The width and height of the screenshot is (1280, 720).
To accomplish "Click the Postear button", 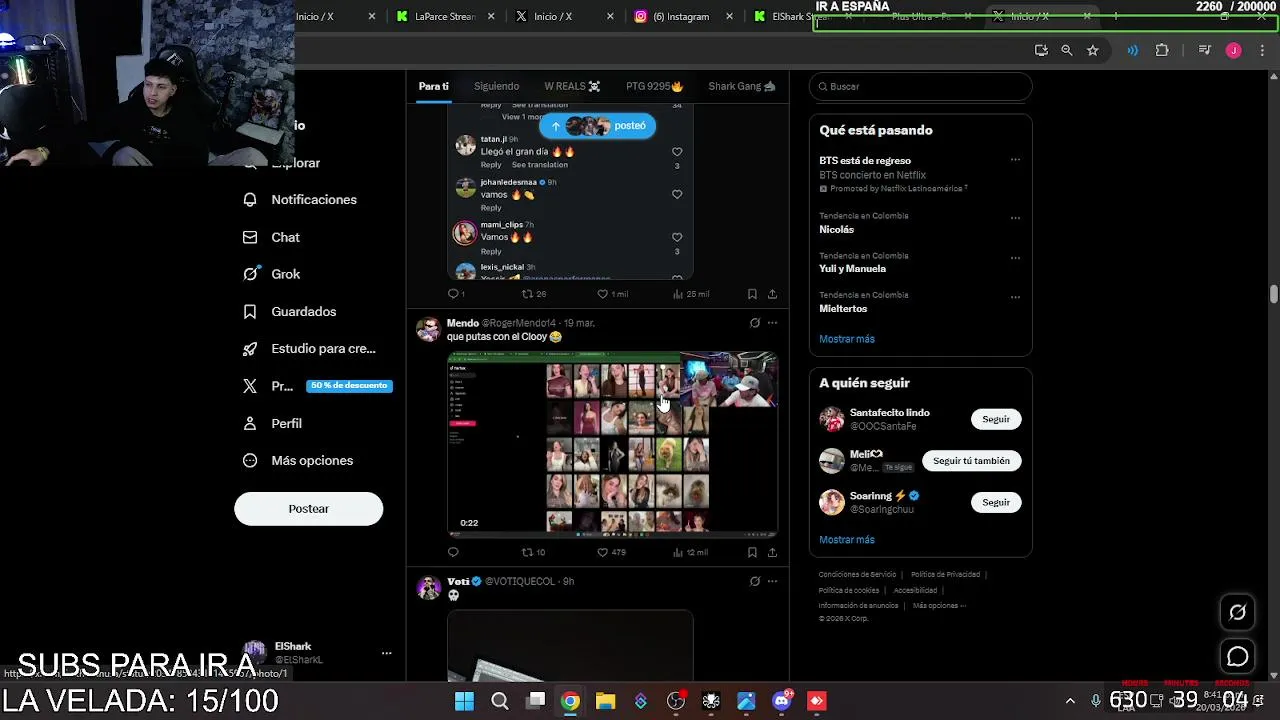I will pos(308,508).
